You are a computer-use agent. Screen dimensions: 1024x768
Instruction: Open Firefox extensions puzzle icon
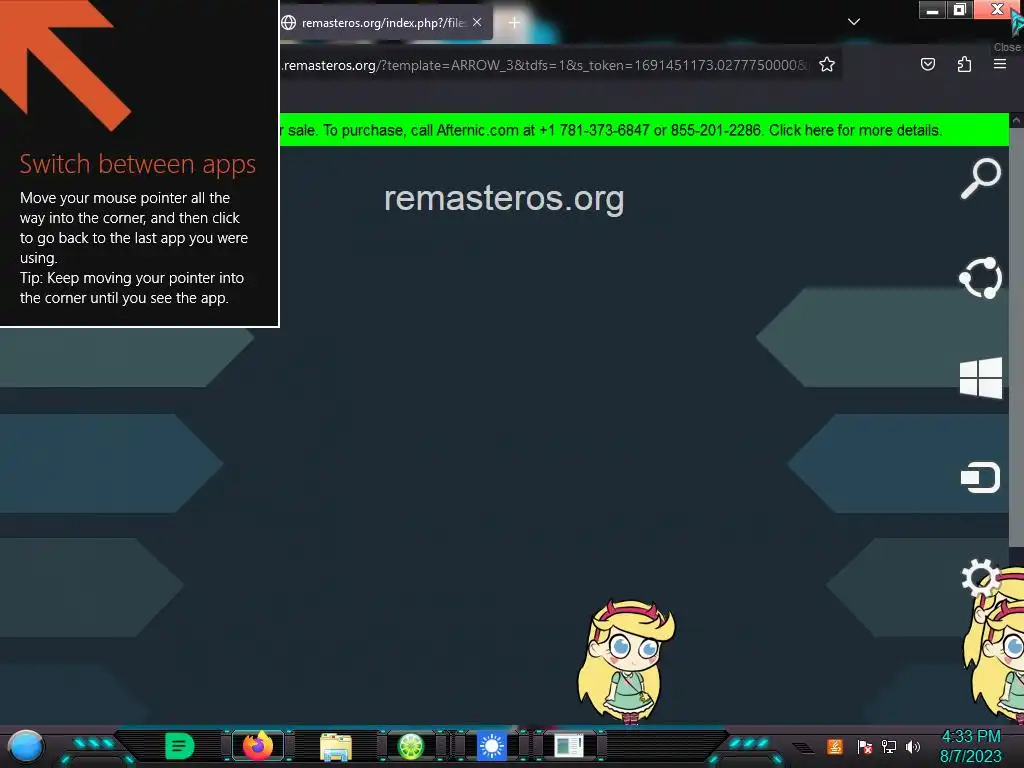[x=964, y=64]
